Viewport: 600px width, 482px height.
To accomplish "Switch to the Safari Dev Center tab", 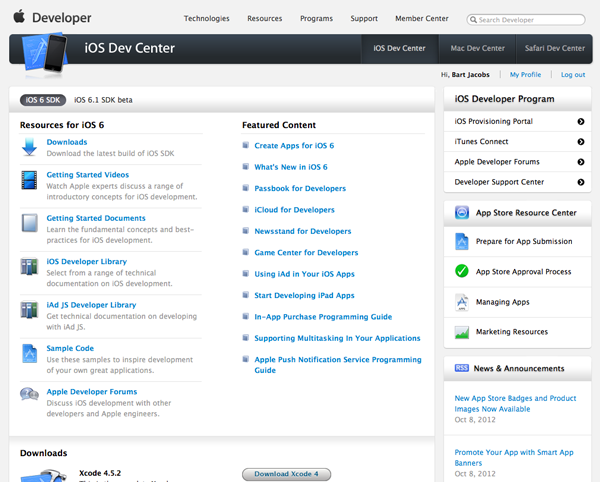I will tap(554, 48).
